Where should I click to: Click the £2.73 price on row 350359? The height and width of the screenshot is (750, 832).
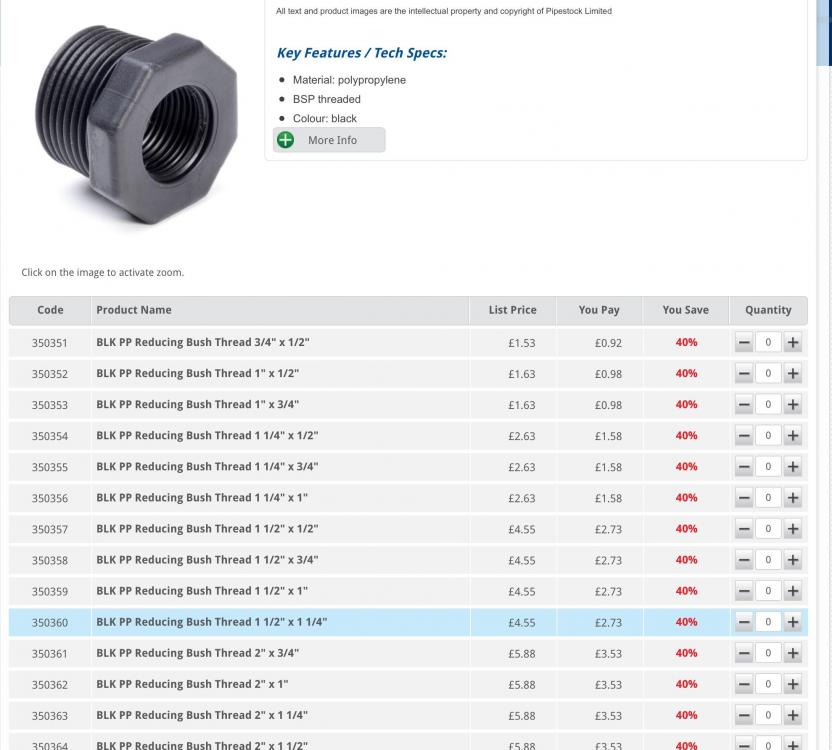[608, 591]
